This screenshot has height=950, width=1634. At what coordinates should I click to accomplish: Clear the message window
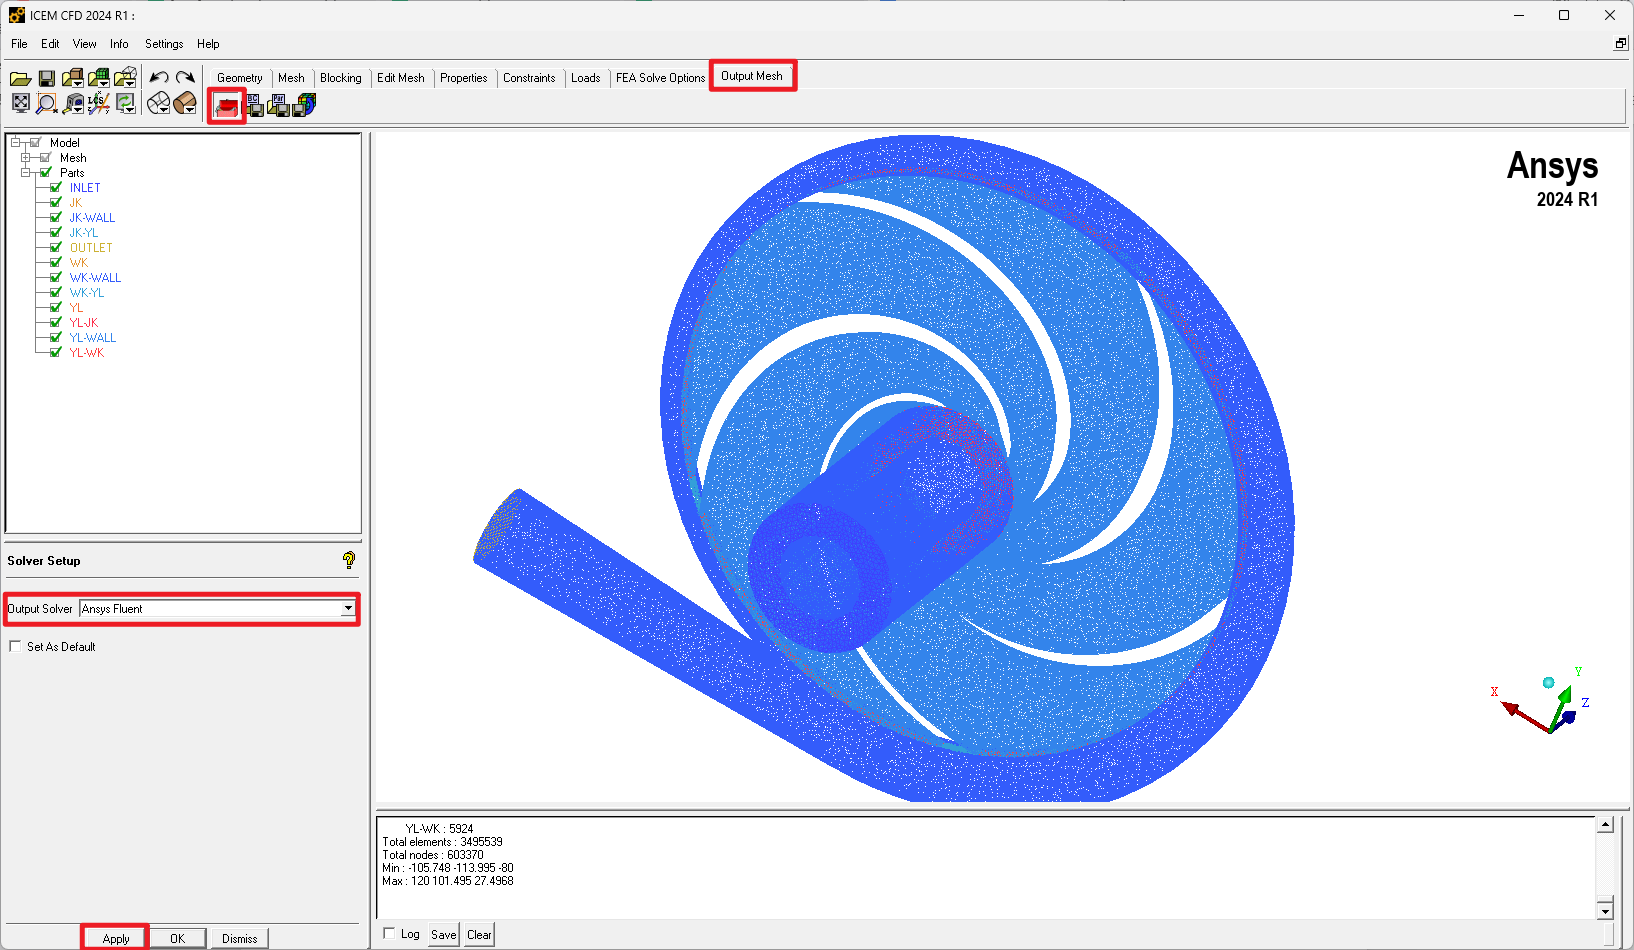click(x=479, y=935)
